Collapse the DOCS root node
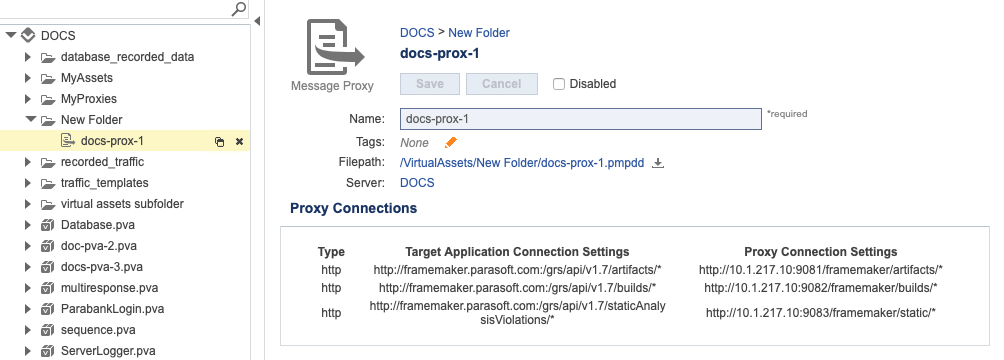 (11, 35)
